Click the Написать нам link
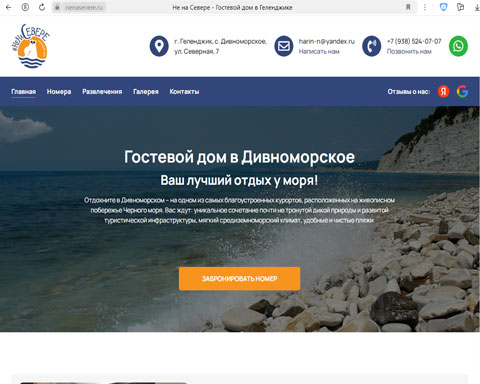 tap(319, 51)
